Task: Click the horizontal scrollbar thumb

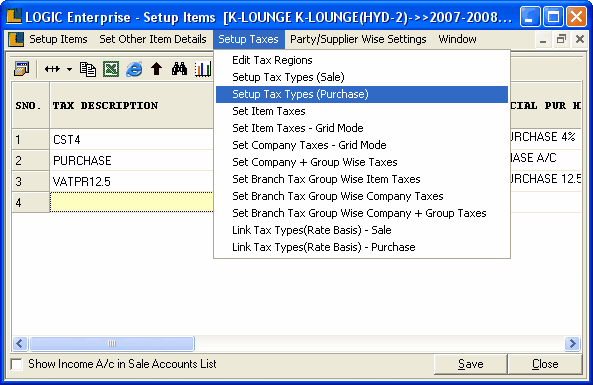Action: tap(112, 343)
